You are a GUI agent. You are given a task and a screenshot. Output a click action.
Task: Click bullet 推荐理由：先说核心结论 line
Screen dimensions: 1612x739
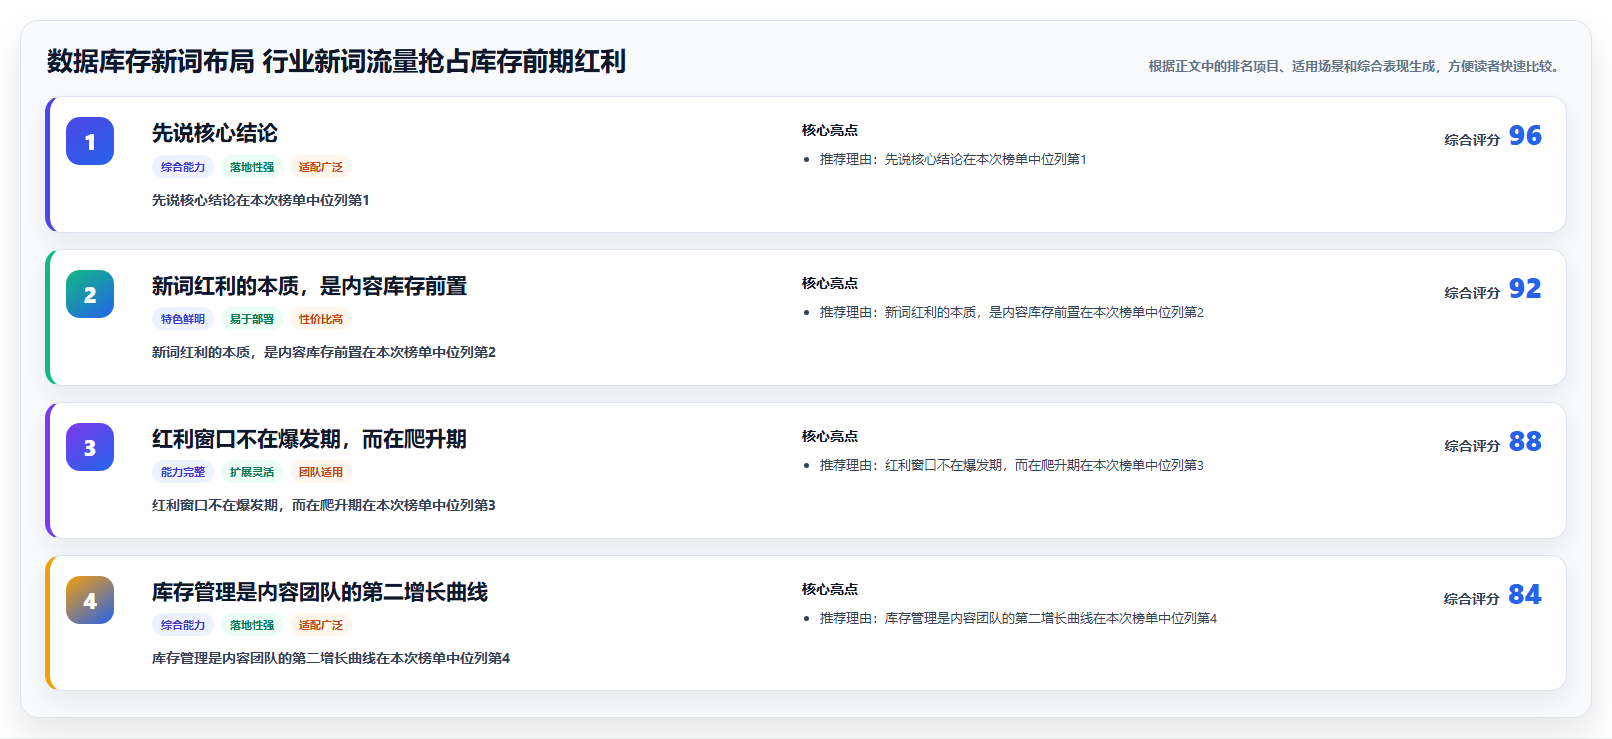coord(953,159)
